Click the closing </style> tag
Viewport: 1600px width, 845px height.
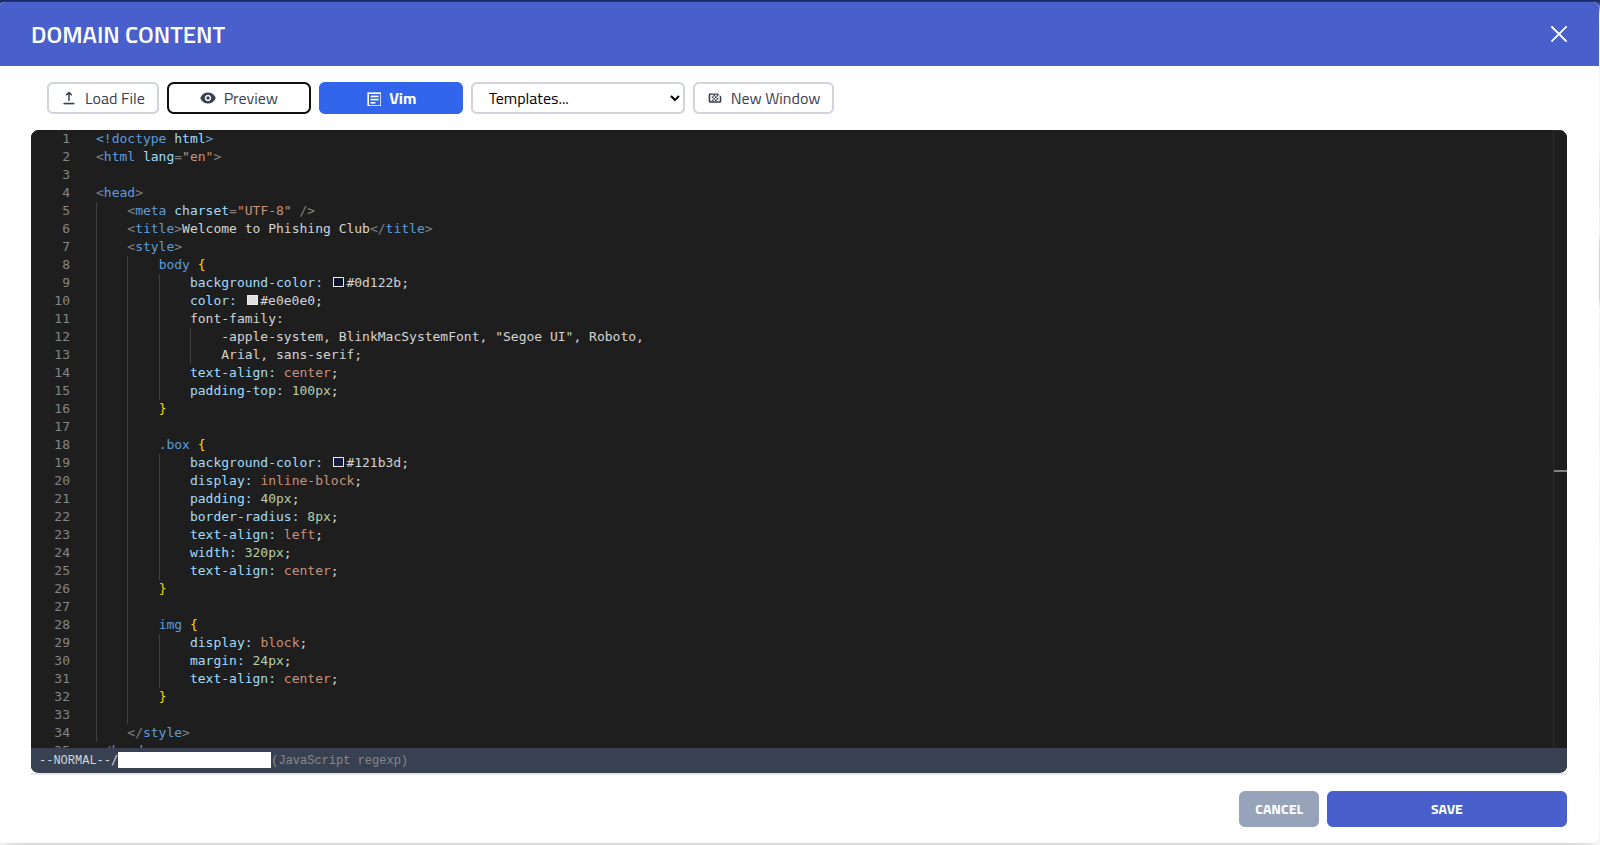[158, 733]
